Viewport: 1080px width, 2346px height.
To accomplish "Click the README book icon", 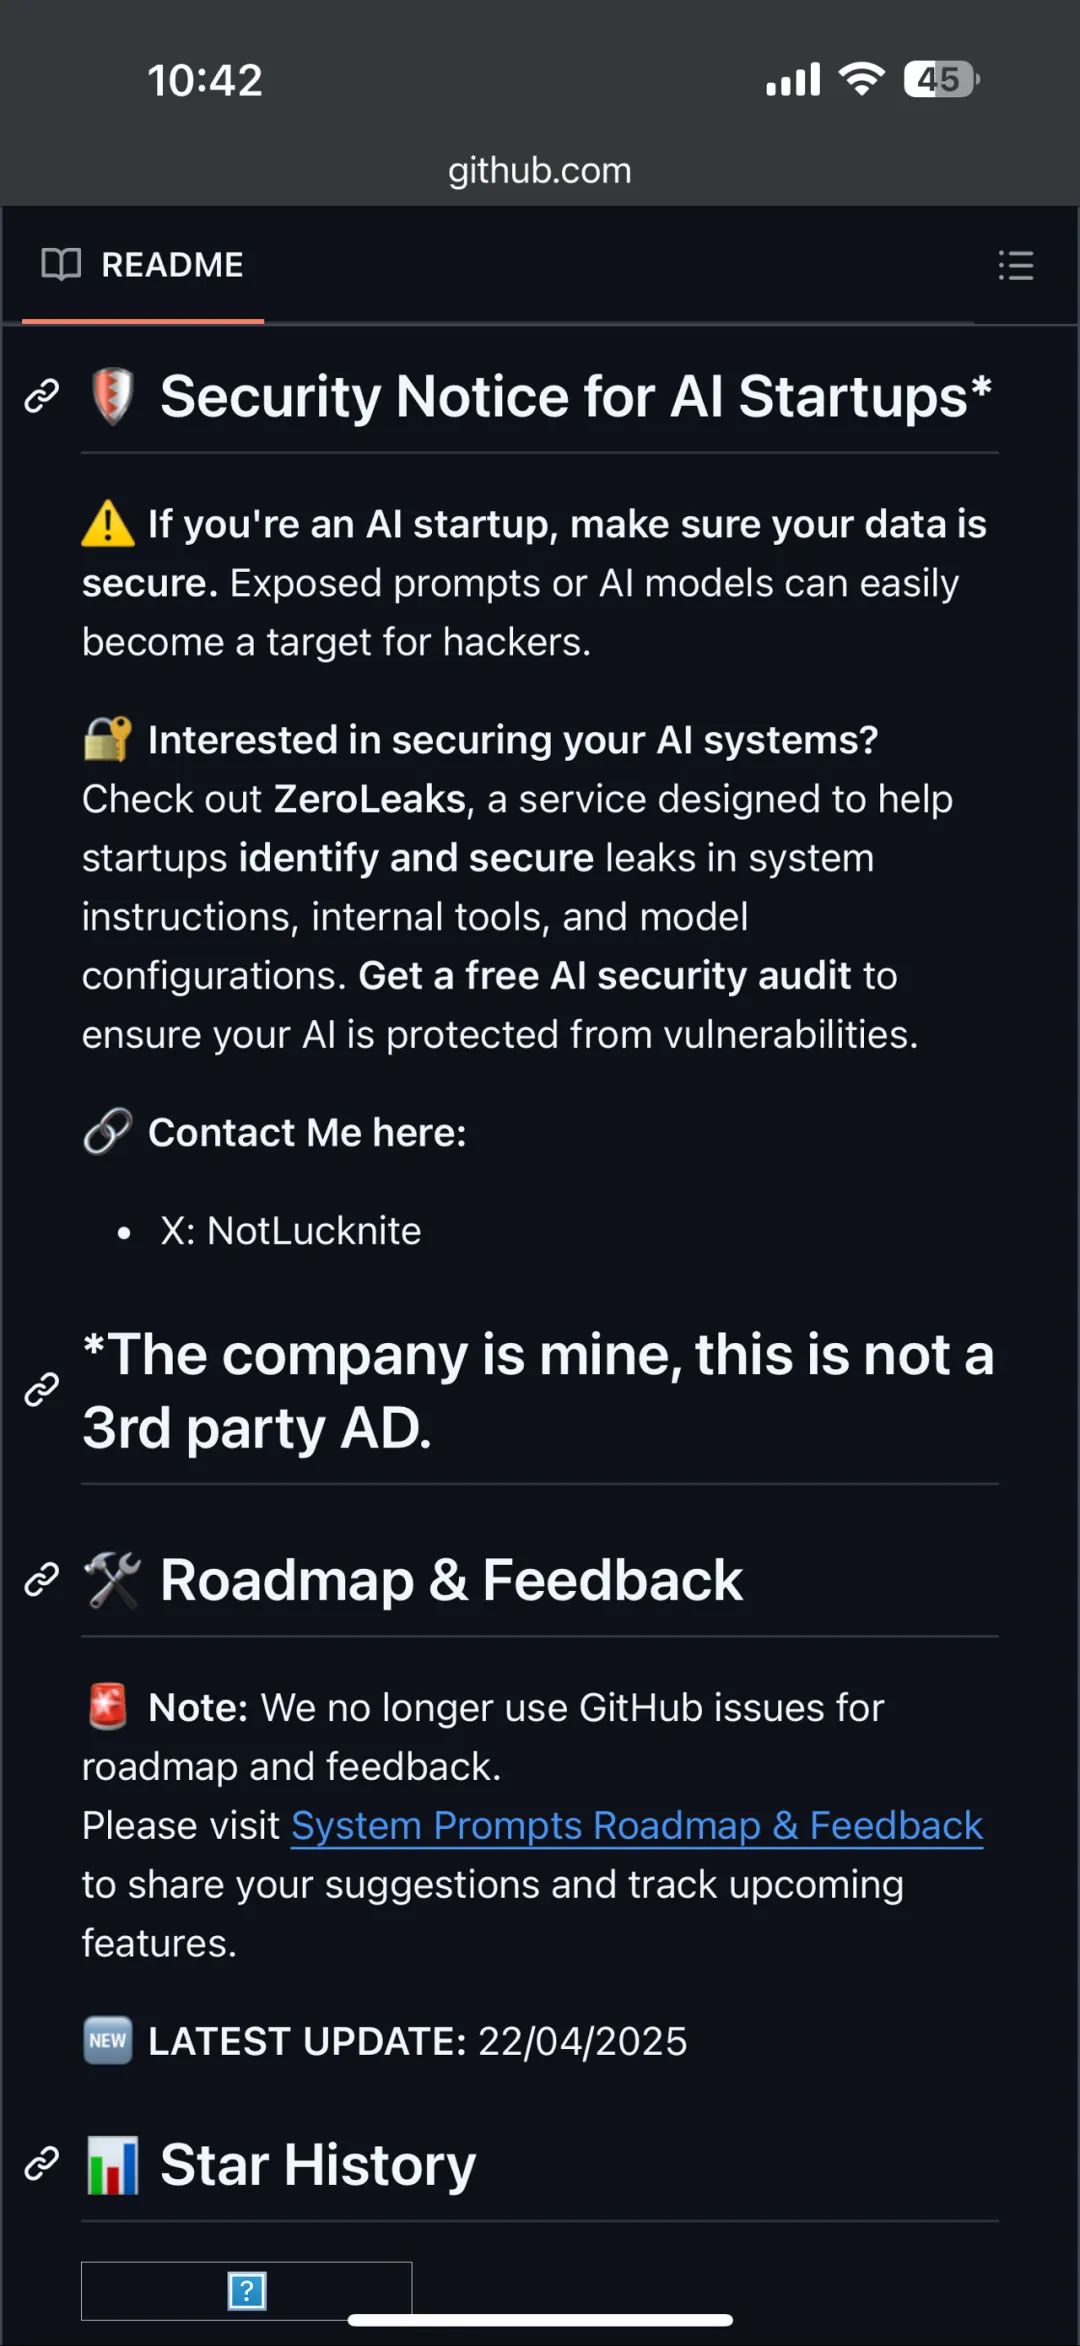I will (61, 265).
